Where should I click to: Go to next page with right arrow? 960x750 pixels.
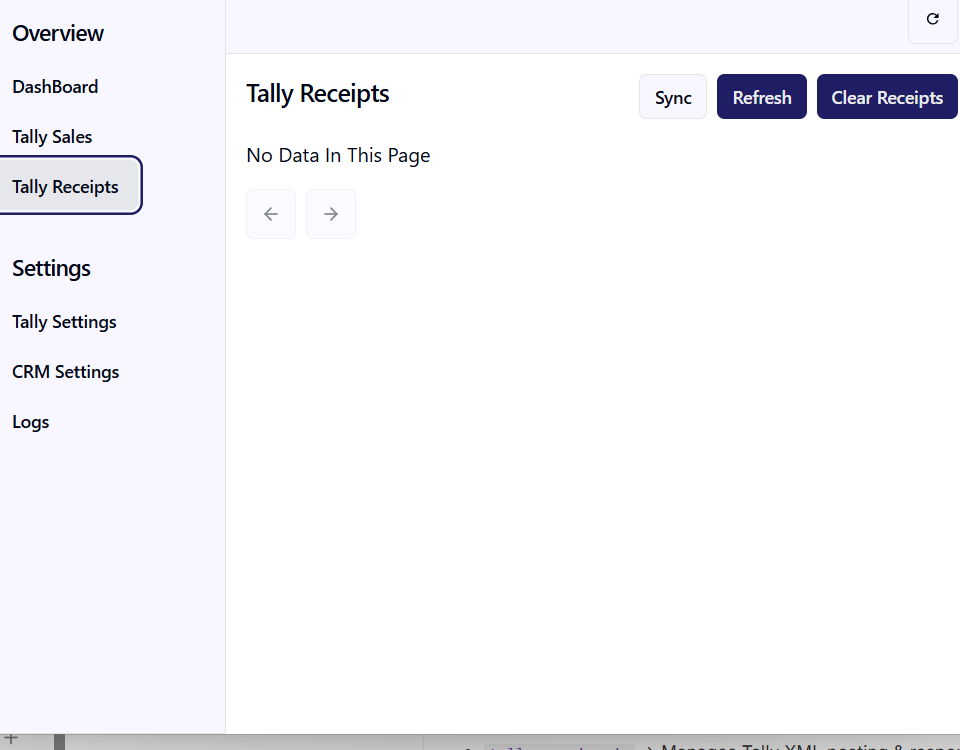coord(331,214)
